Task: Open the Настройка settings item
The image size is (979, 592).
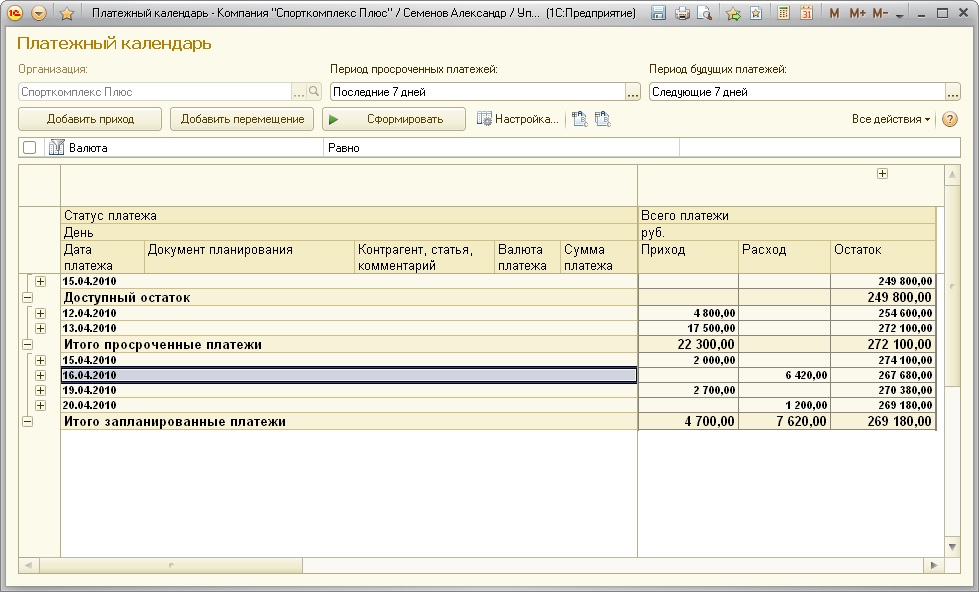Action: tap(518, 119)
